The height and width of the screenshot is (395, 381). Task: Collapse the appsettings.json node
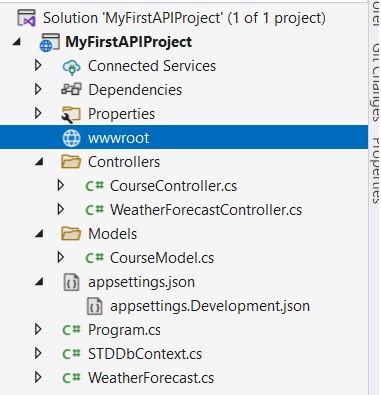tap(40, 282)
